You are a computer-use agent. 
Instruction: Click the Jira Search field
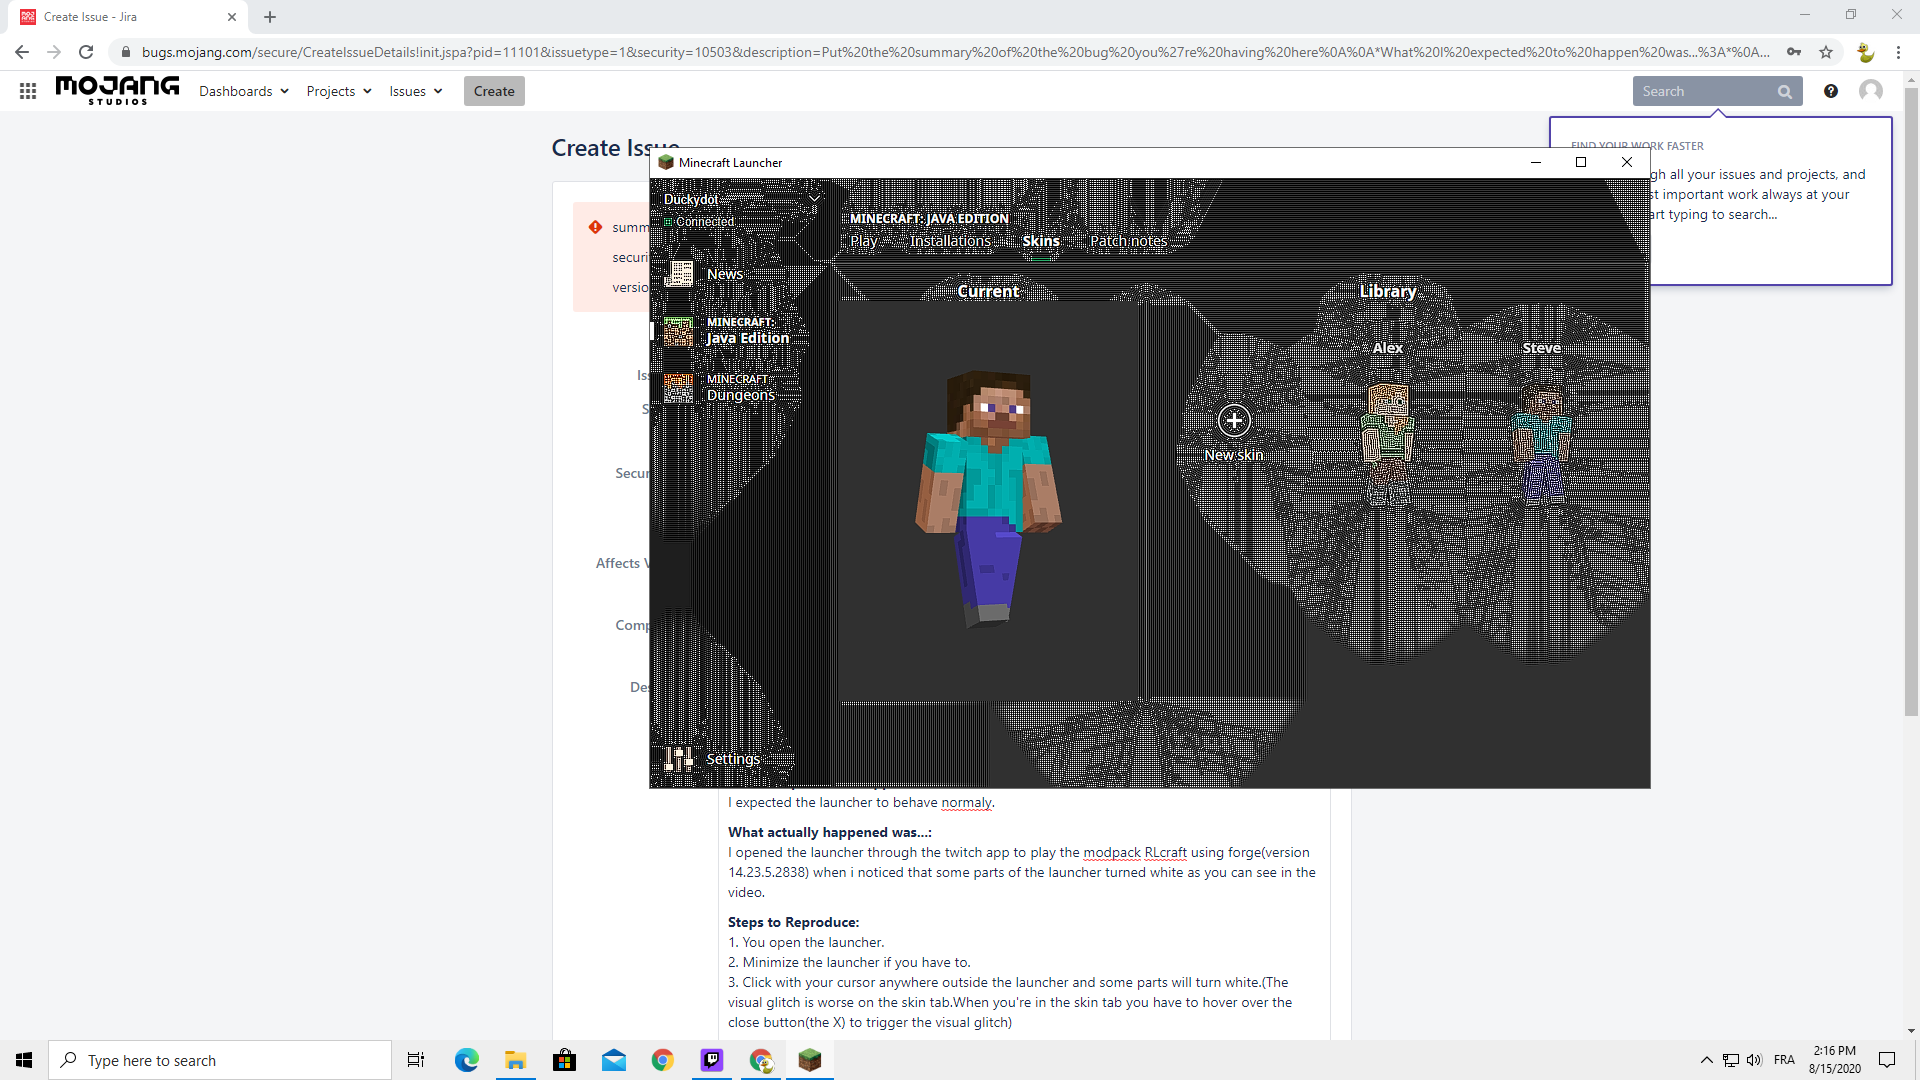(x=1705, y=91)
